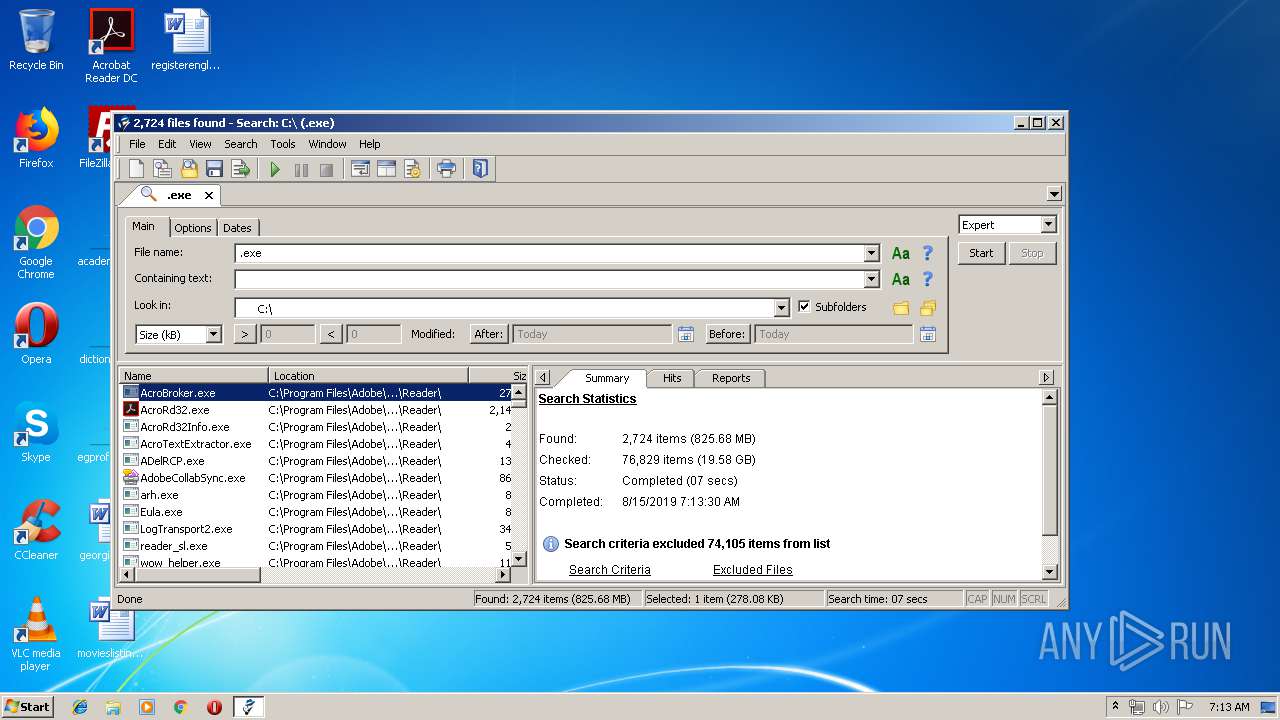Click the Pause Search toolbar icon
Screen dimensions: 1280x720
click(x=301, y=170)
